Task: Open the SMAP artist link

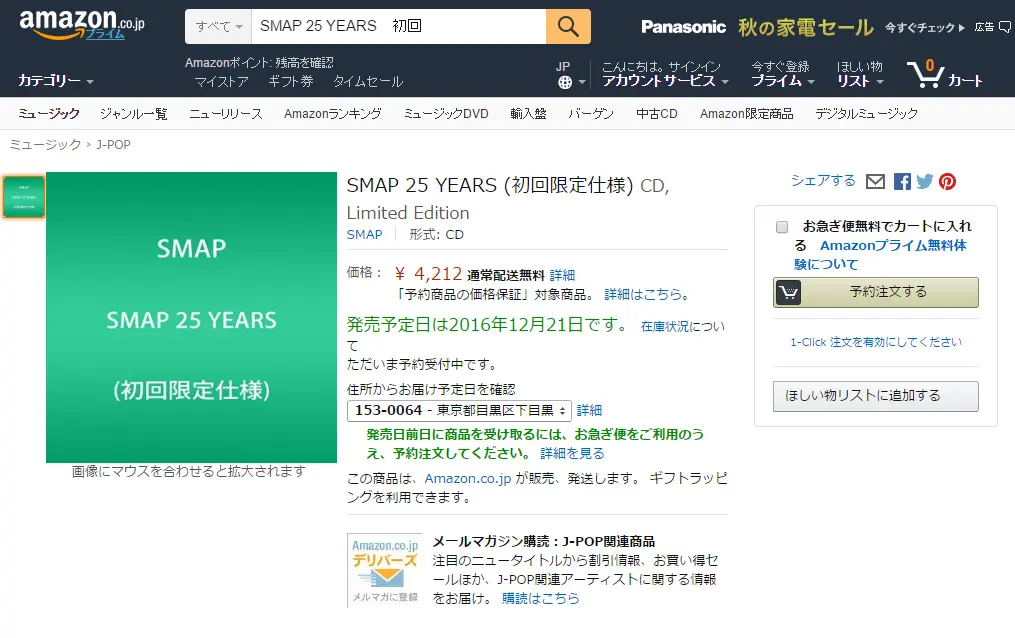Action: click(364, 234)
